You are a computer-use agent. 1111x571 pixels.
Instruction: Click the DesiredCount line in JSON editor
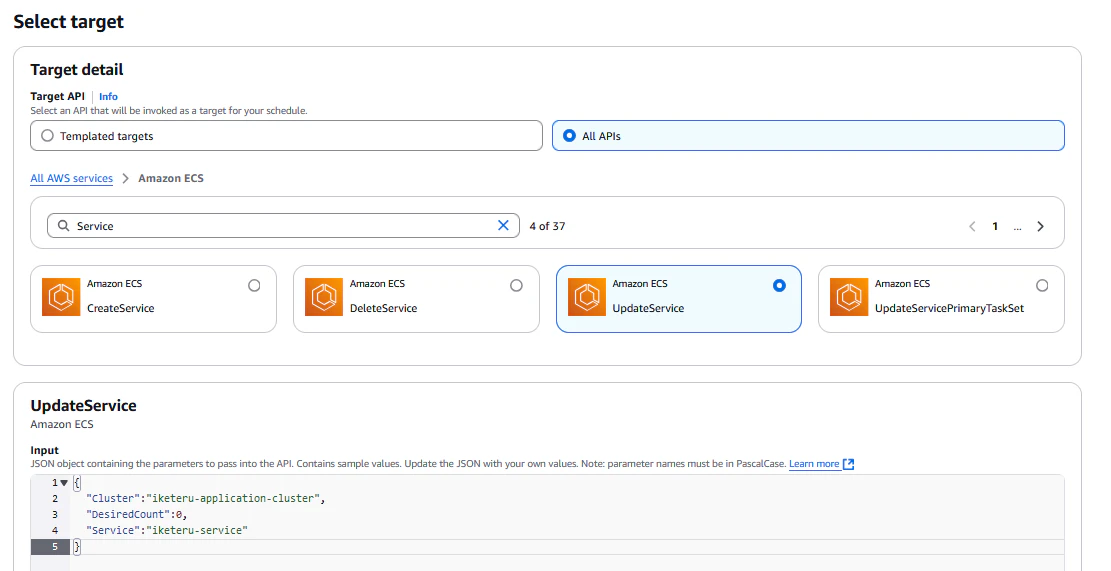pos(136,515)
